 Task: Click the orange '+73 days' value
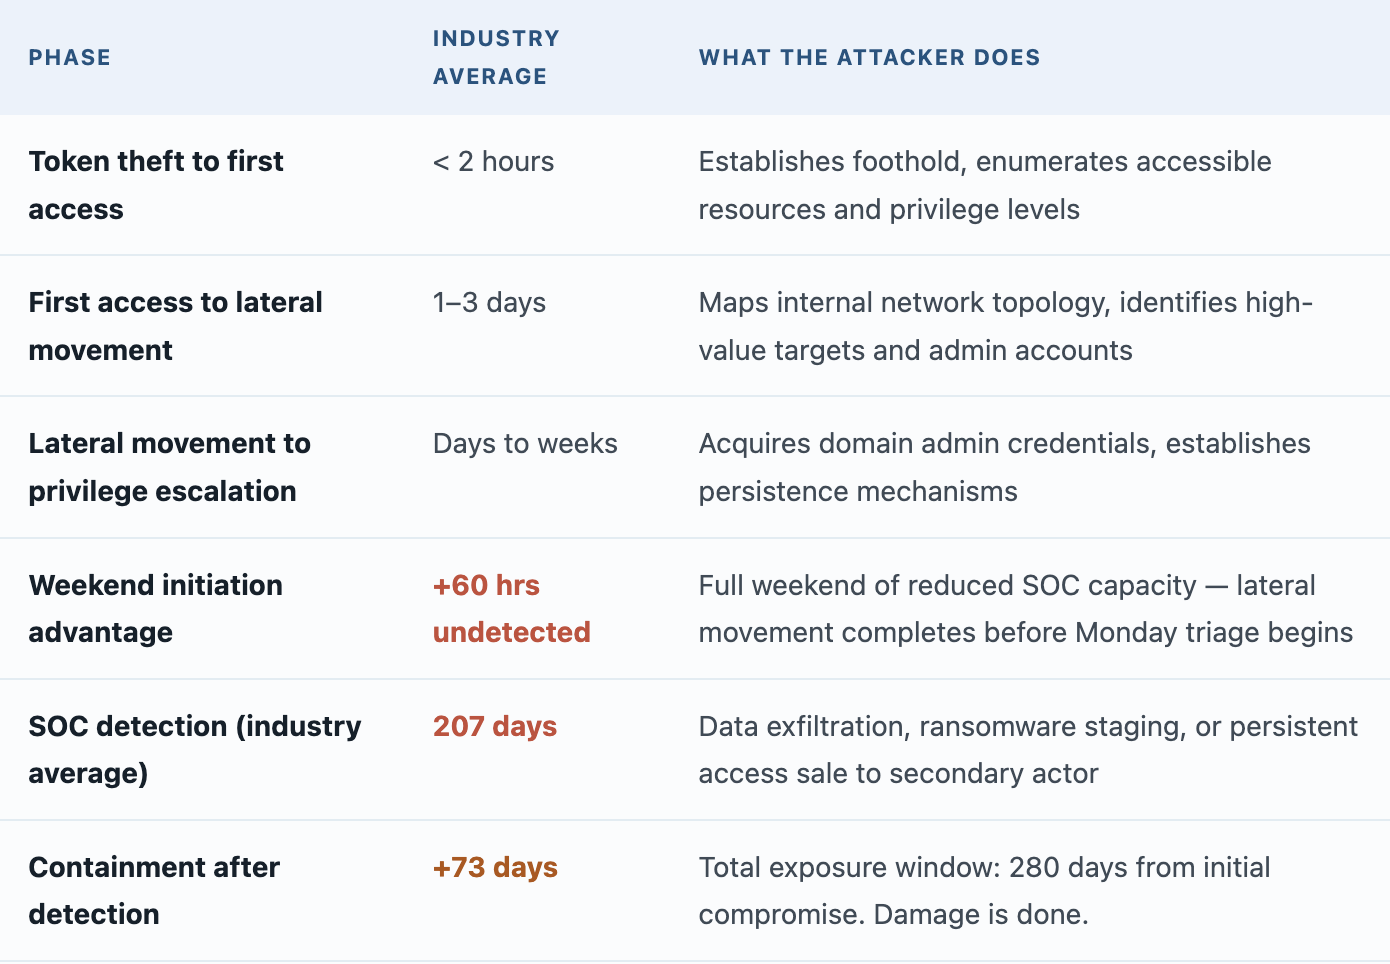click(495, 867)
